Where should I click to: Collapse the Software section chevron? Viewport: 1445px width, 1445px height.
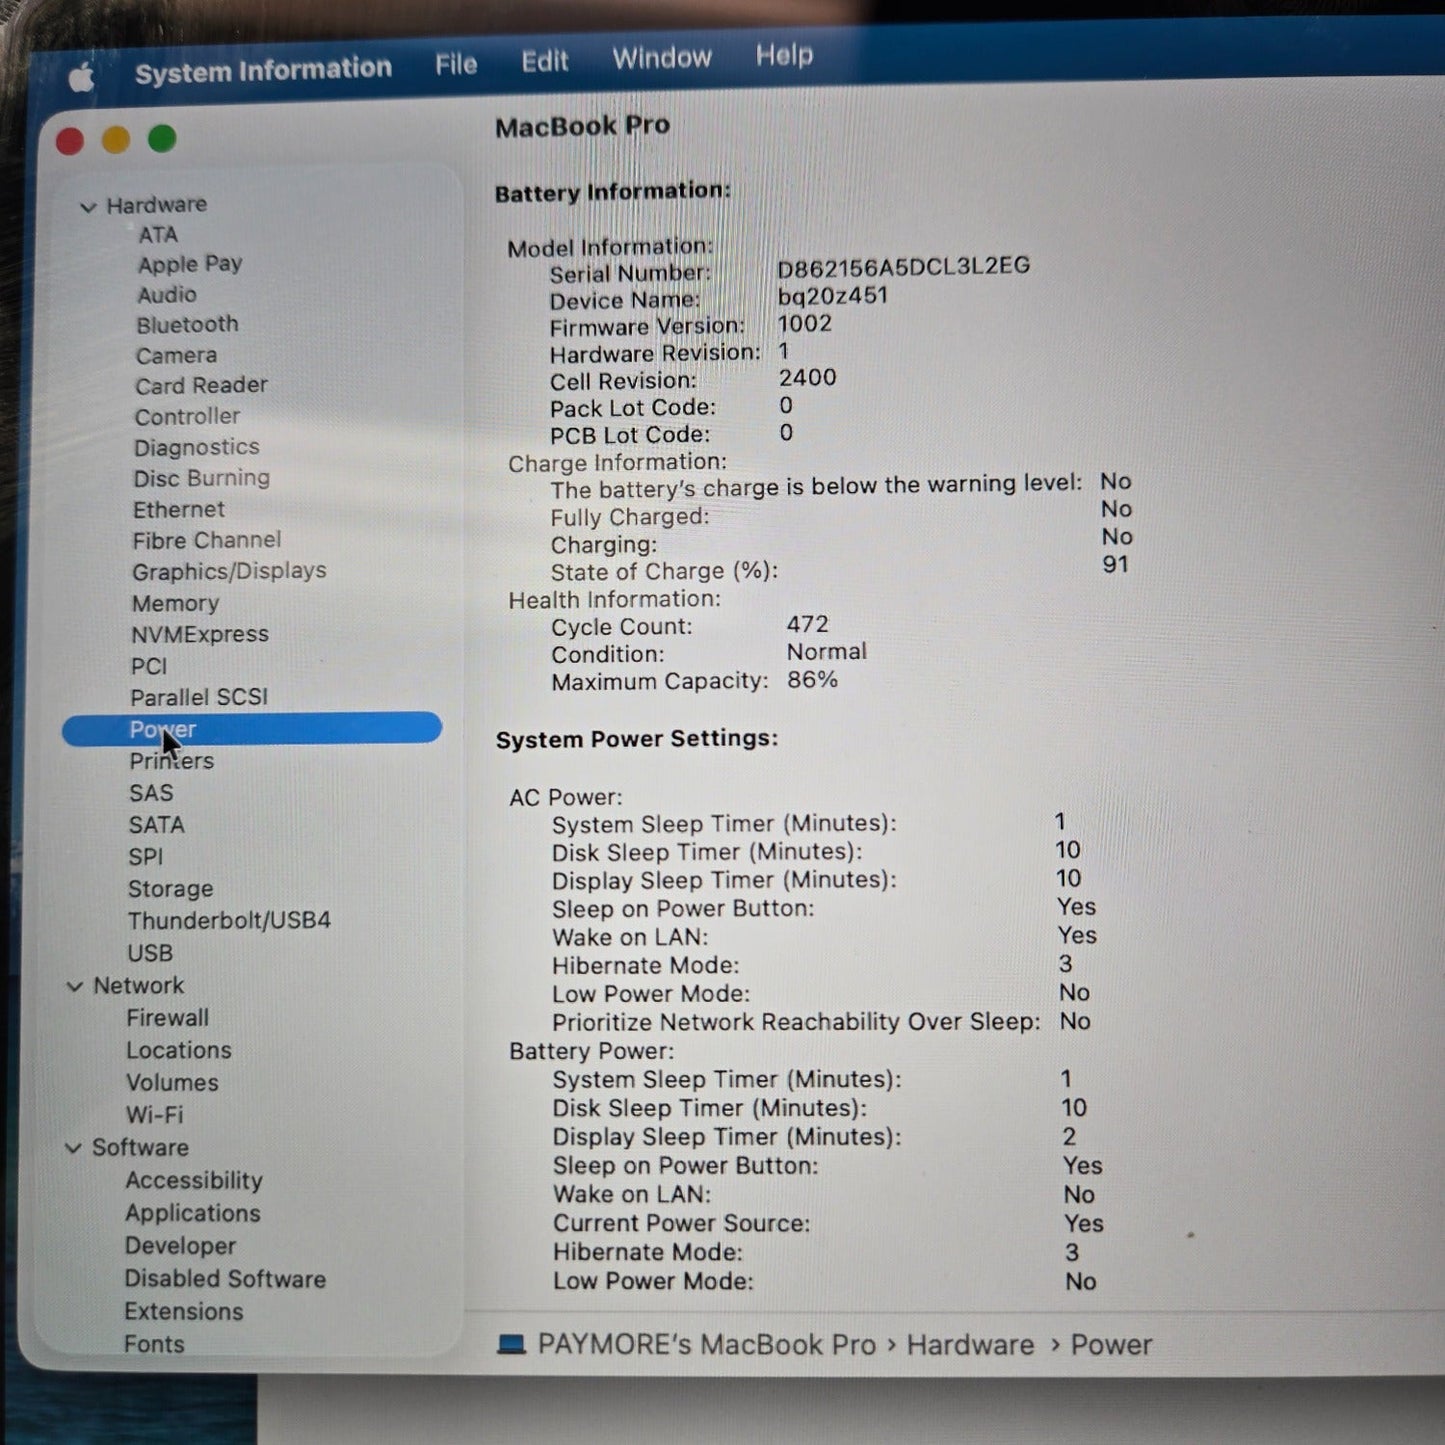pos(73,1148)
